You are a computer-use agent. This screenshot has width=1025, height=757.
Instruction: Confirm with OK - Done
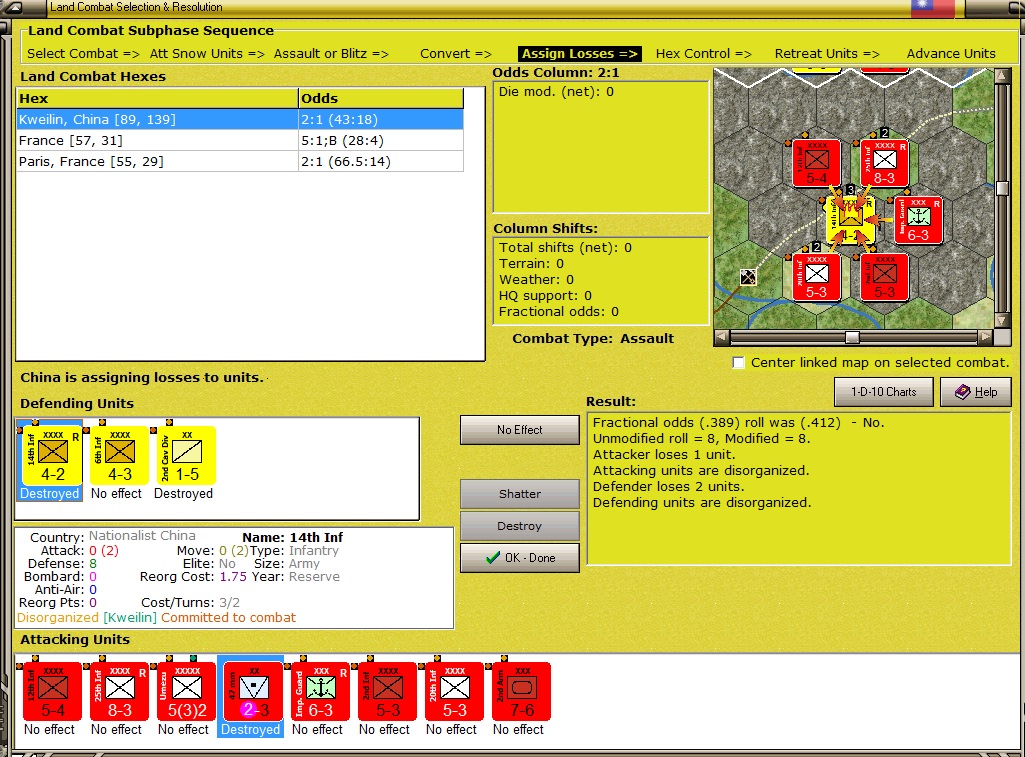[520, 558]
